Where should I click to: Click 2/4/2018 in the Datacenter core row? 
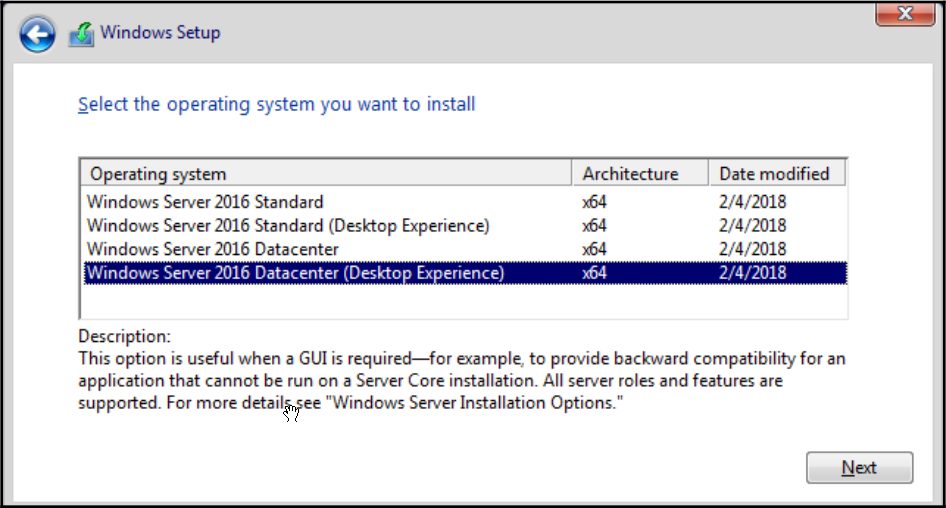[752, 249]
